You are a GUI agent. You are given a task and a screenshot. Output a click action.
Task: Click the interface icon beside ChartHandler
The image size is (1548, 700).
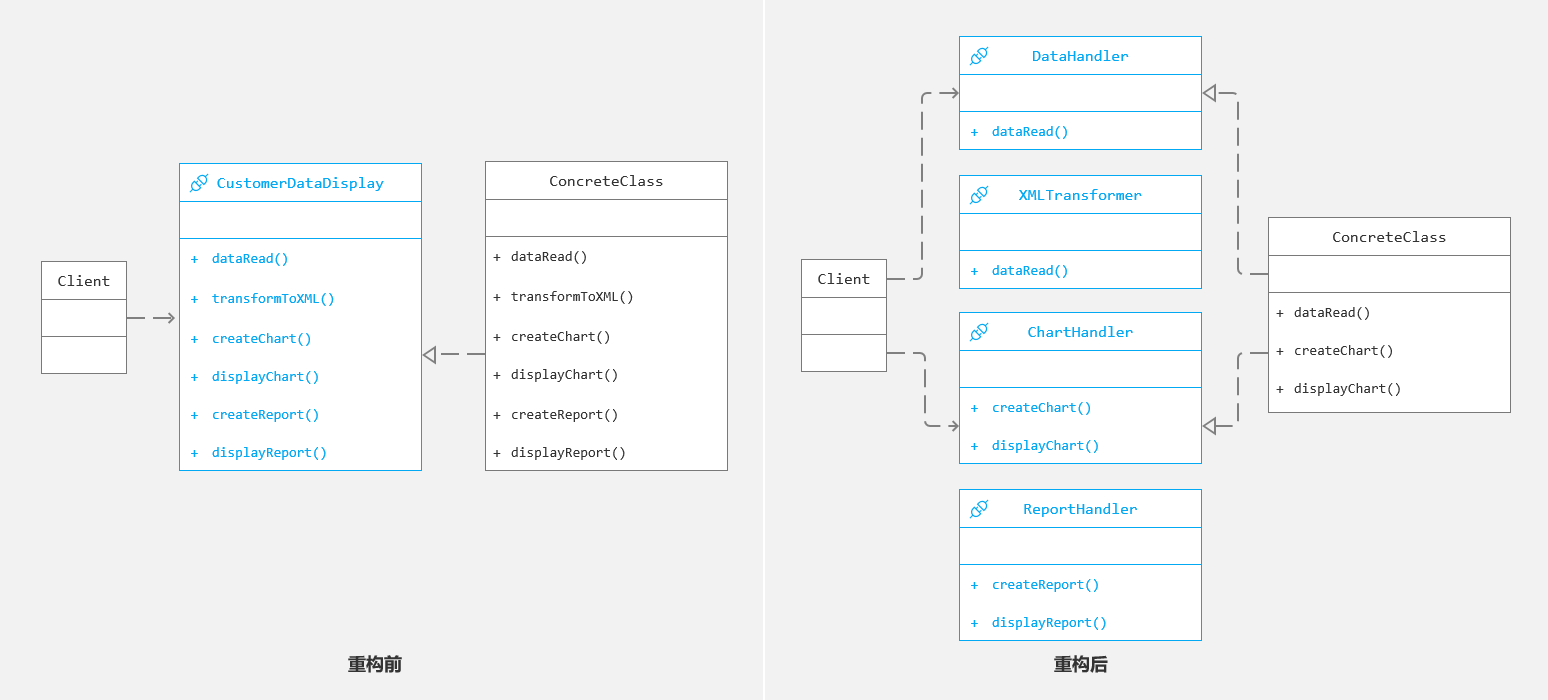[x=979, y=332]
